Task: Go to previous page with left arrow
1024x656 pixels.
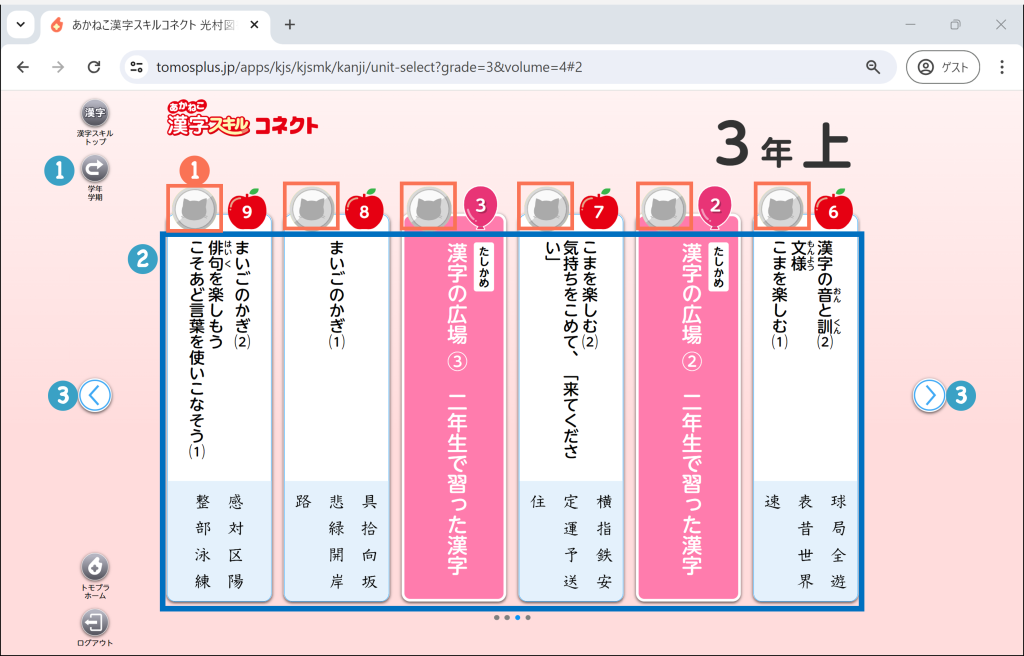Action: (x=95, y=395)
